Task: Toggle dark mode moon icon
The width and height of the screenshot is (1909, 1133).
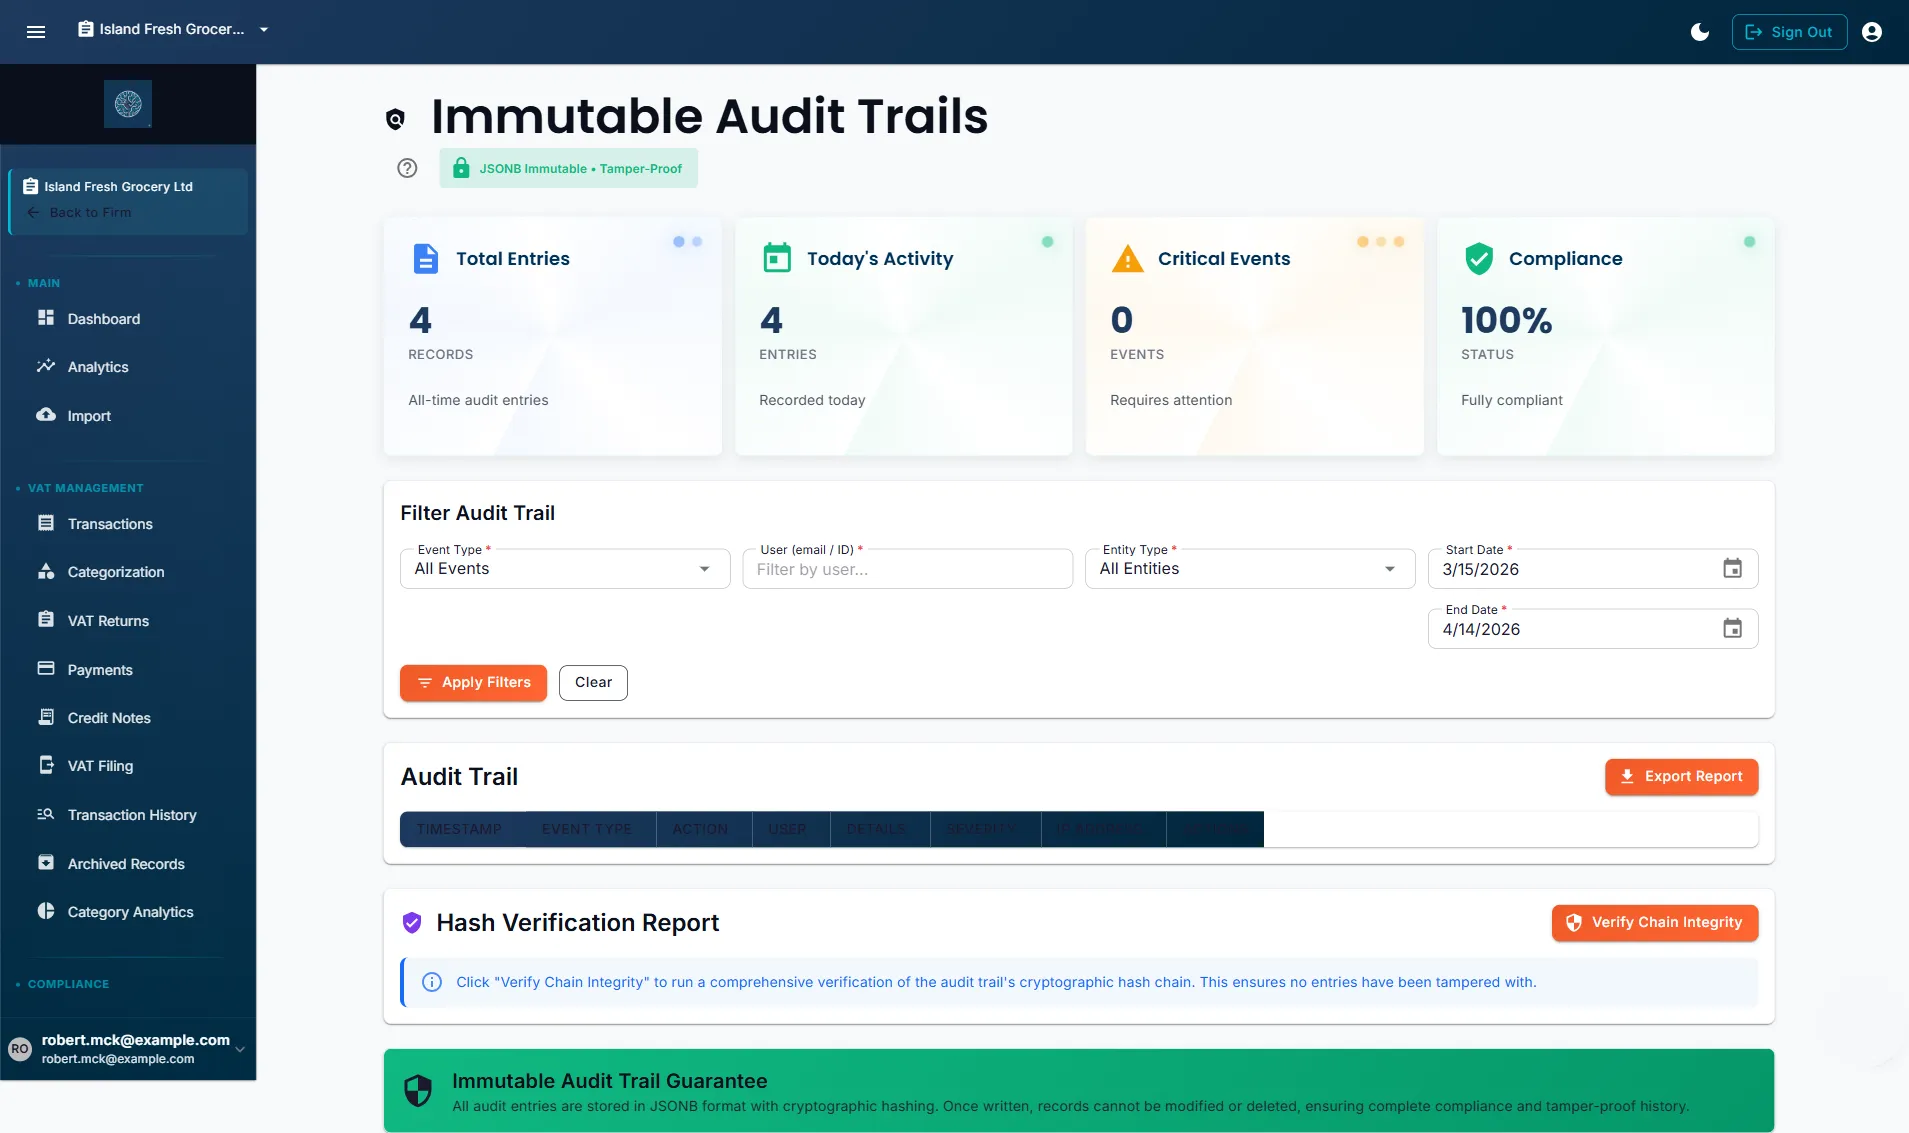Action: (1699, 32)
